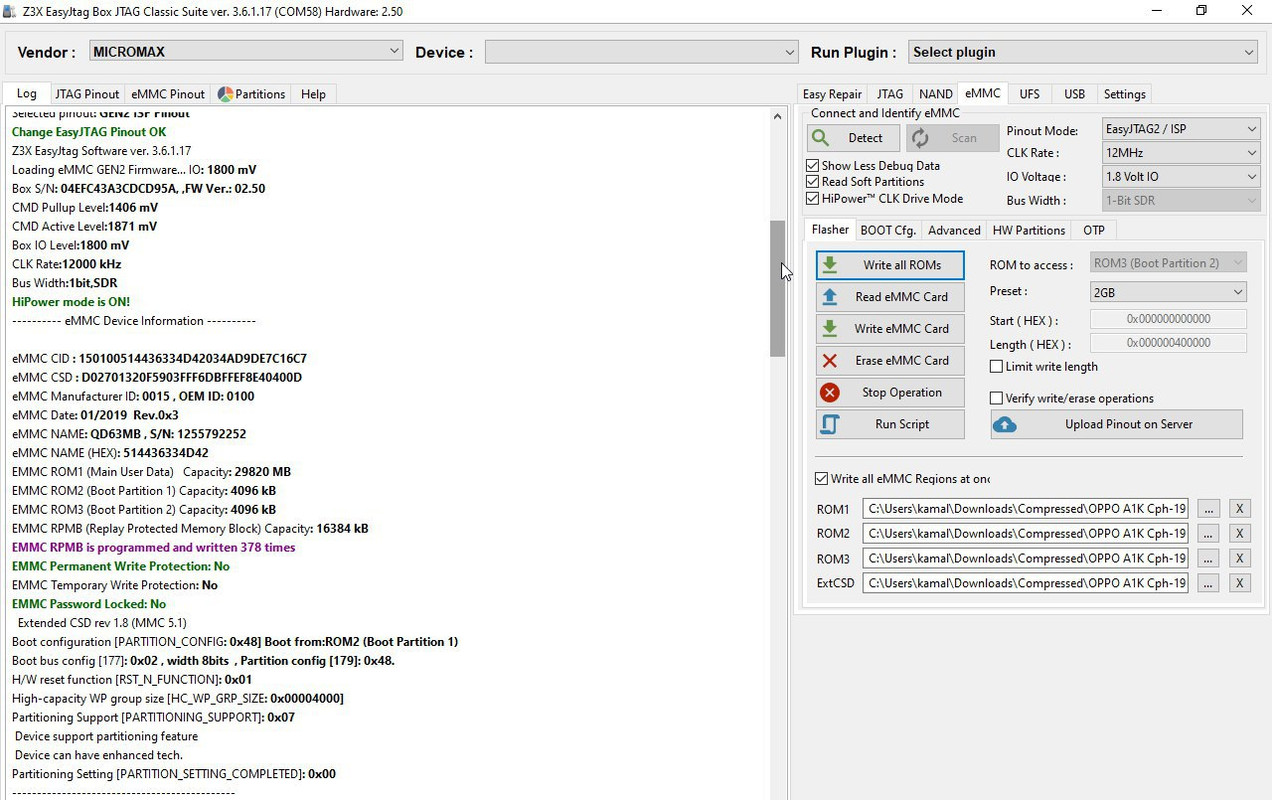The width and height of the screenshot is (1272, 800).
Task: Click the Detect magnifier icon
Action: (821, 138)
